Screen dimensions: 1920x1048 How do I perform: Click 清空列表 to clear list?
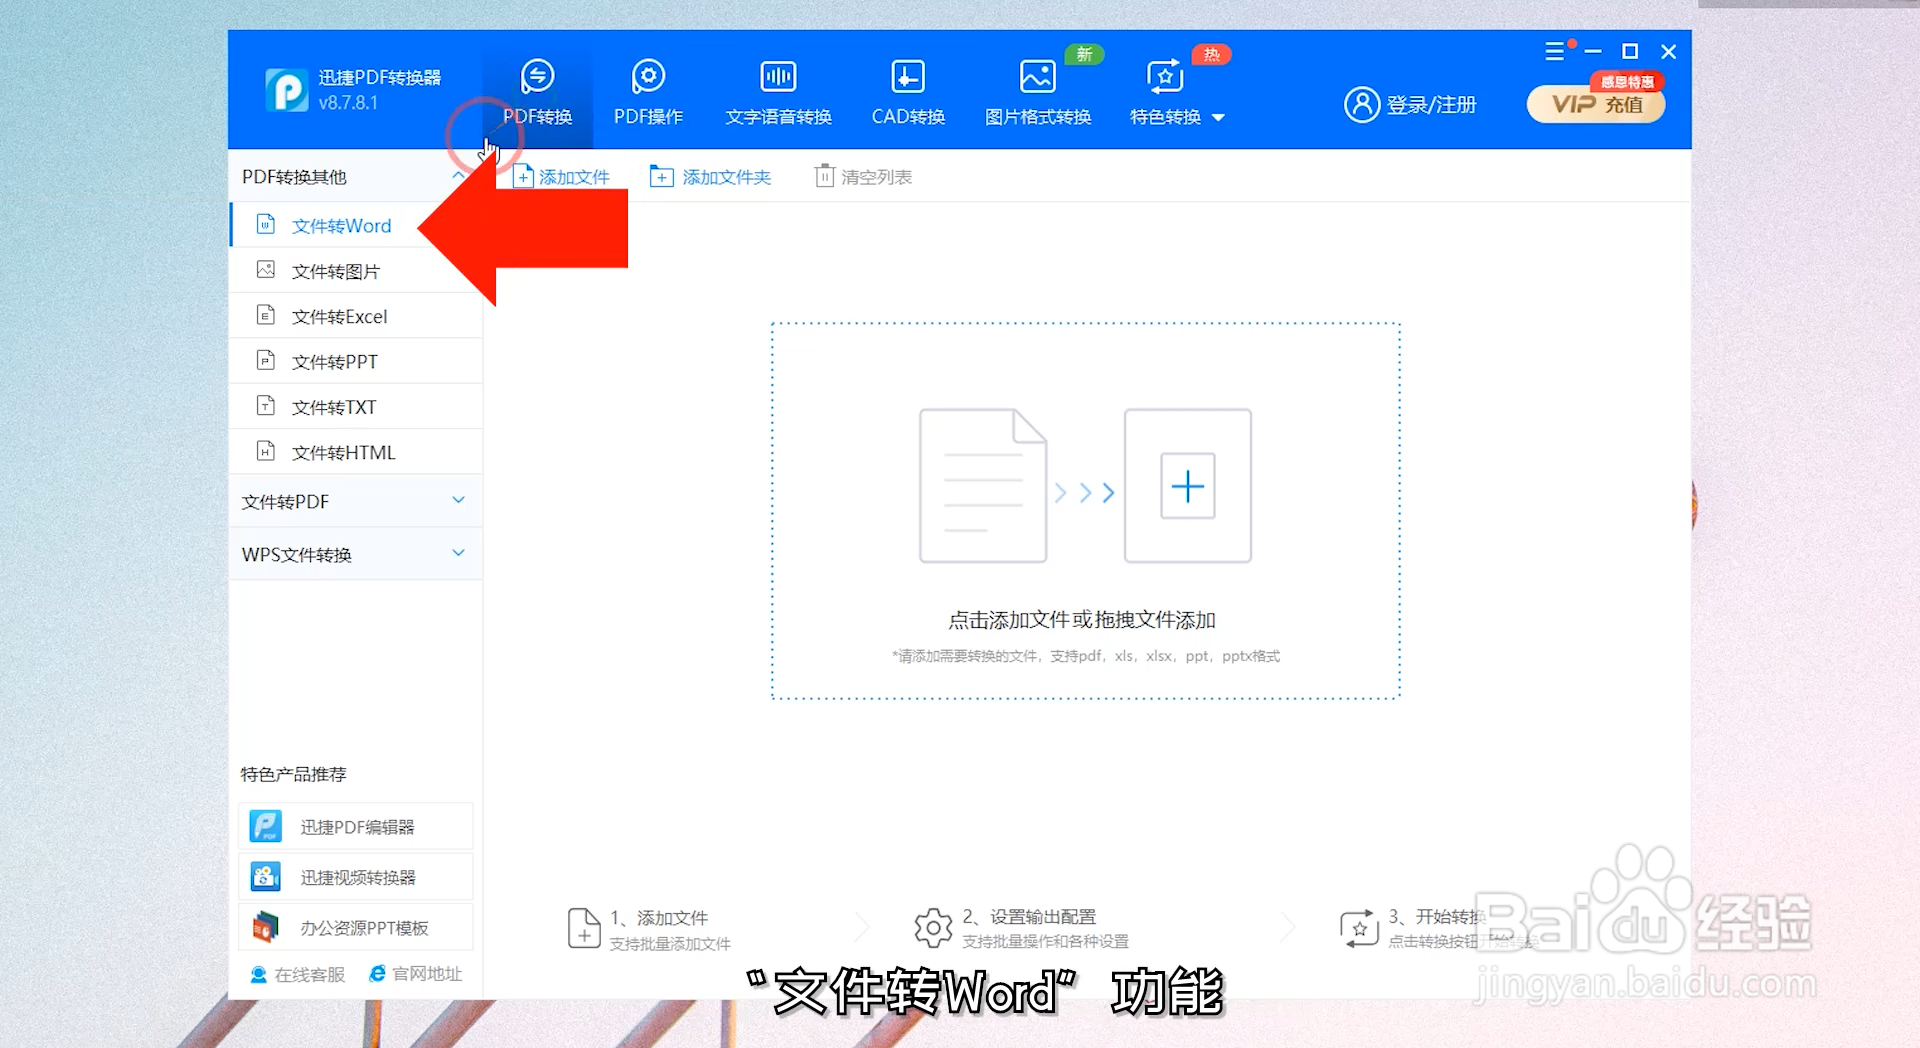tap(863, 177)
